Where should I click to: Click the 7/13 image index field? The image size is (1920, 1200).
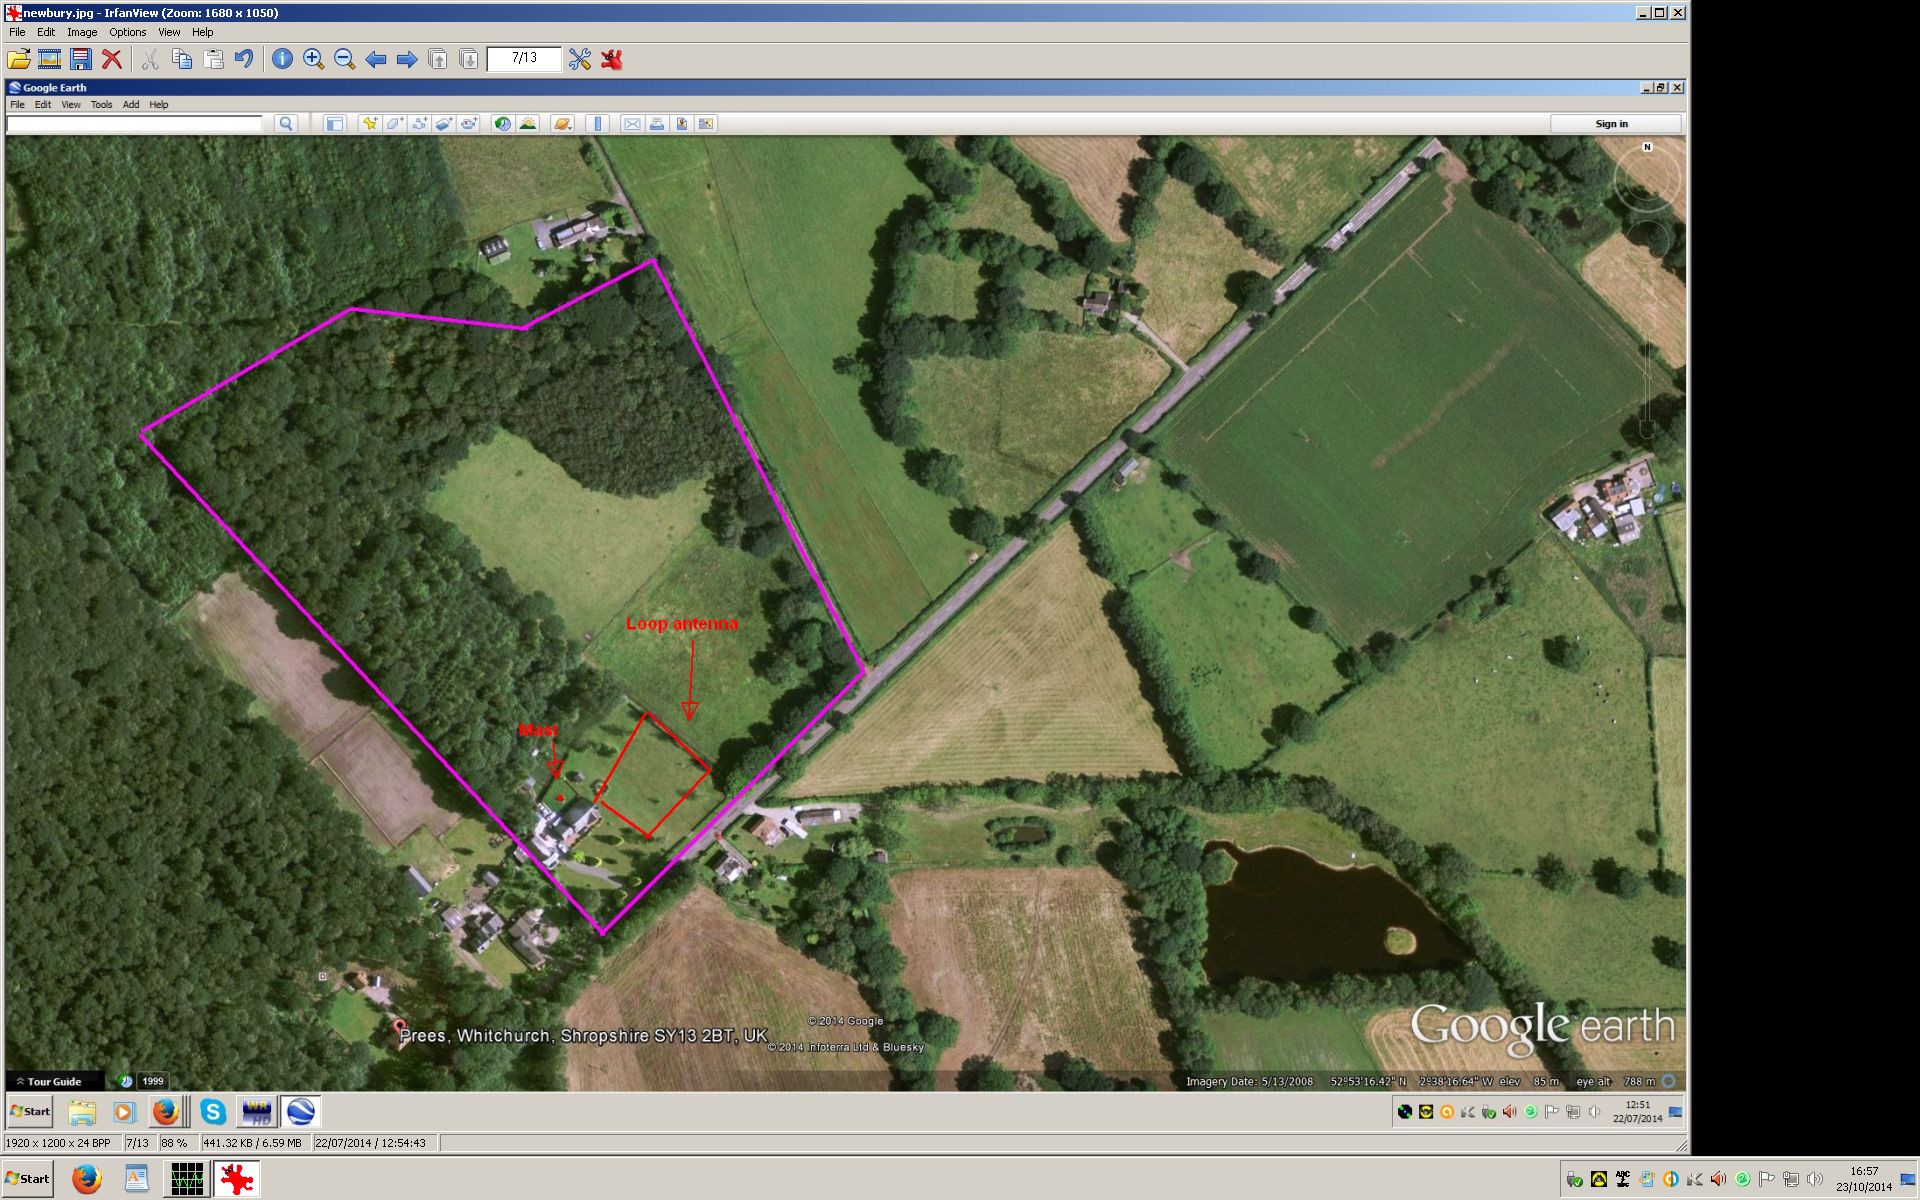tap(523, 58)
